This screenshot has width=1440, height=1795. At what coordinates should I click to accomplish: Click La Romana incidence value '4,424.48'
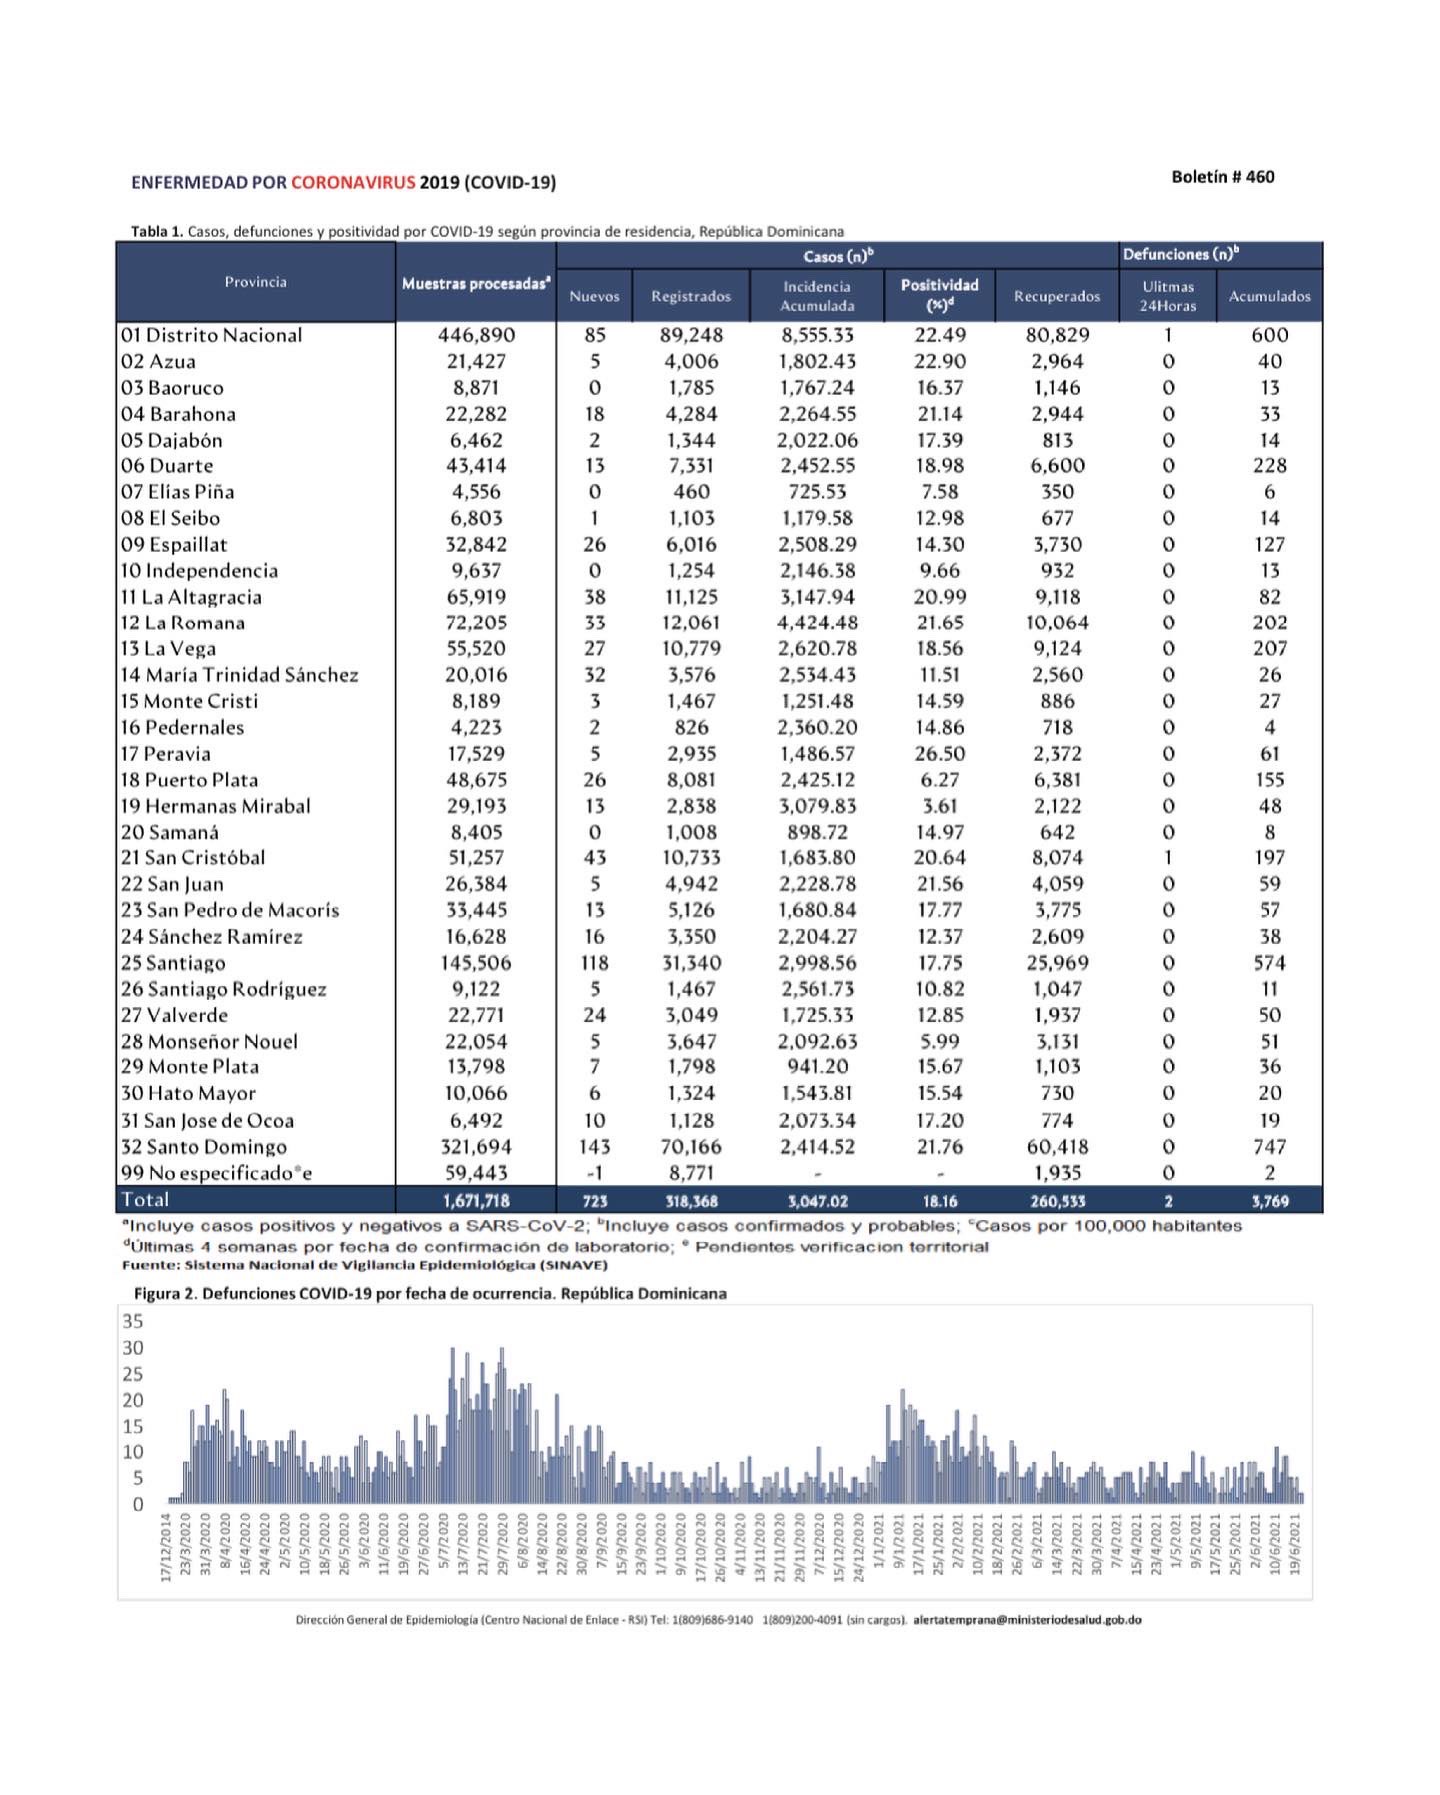pos(817,622)
